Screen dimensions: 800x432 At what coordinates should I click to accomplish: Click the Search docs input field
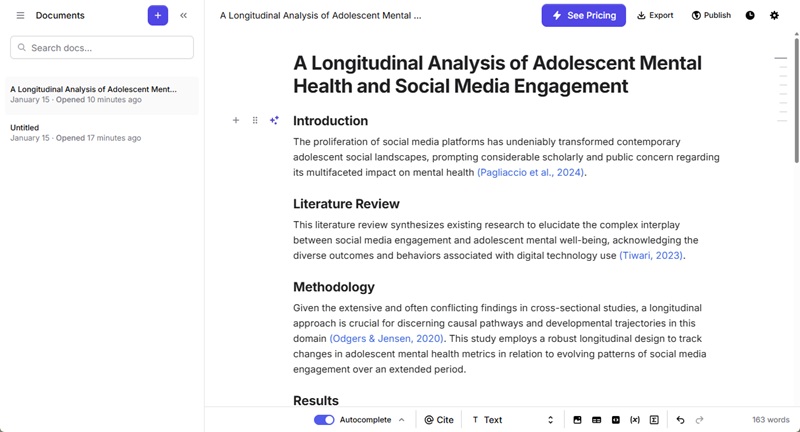(x=102, y=48)
